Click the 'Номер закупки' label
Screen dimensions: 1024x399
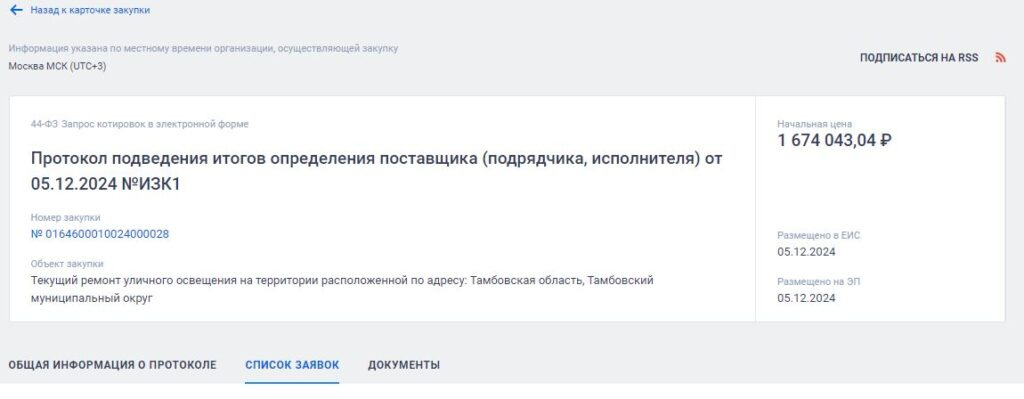click(x=65, y=217)
